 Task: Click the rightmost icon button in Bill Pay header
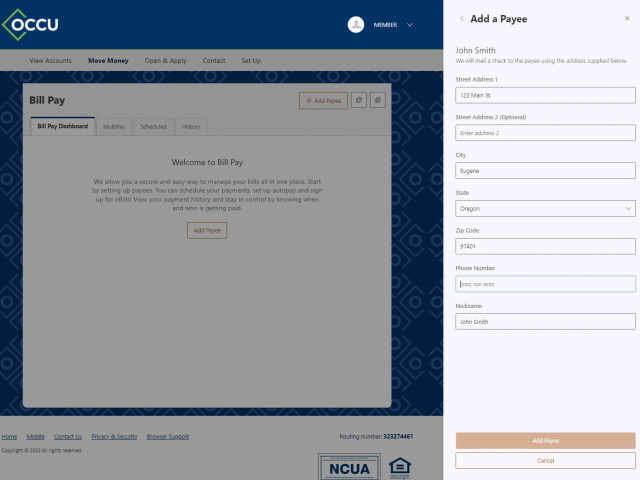click(379, 101)
